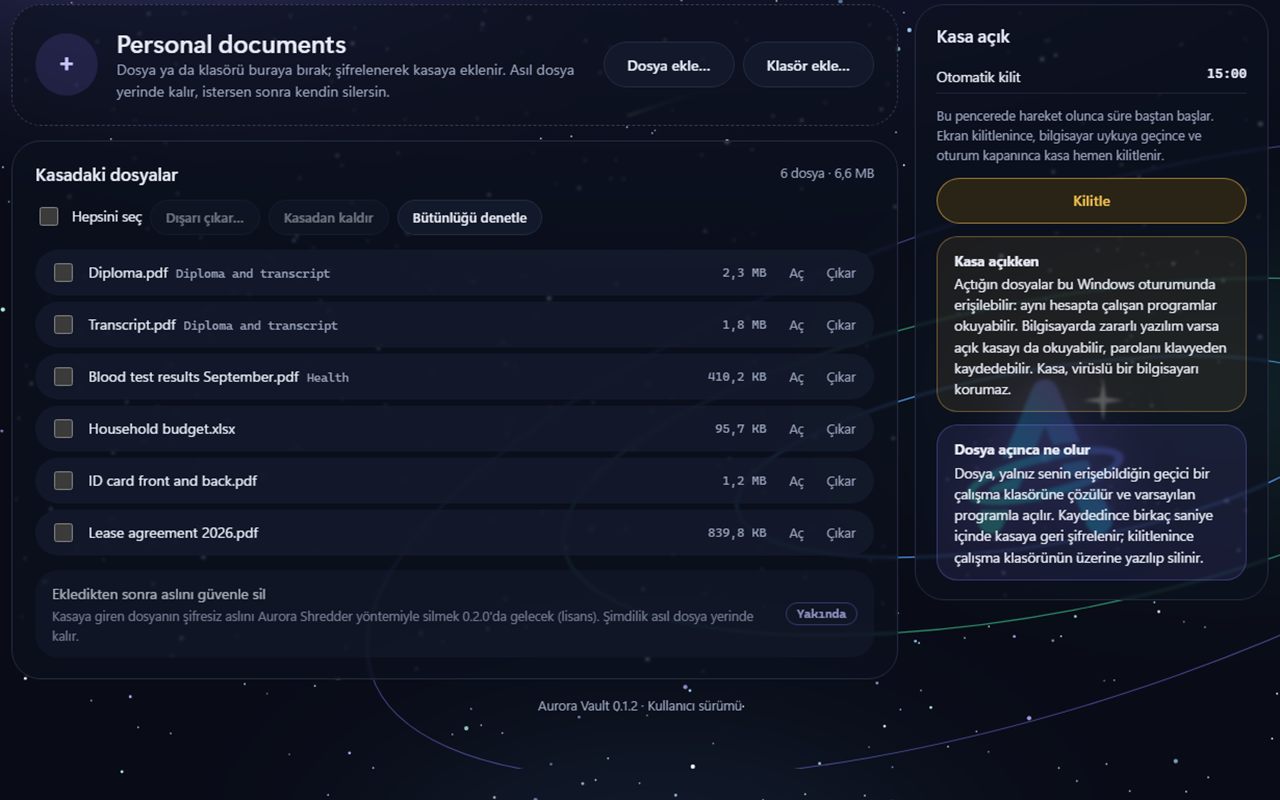
Task: Select ID card front and back.pdf checkbox
Action: pyautogui.click(x=63, y=480)
